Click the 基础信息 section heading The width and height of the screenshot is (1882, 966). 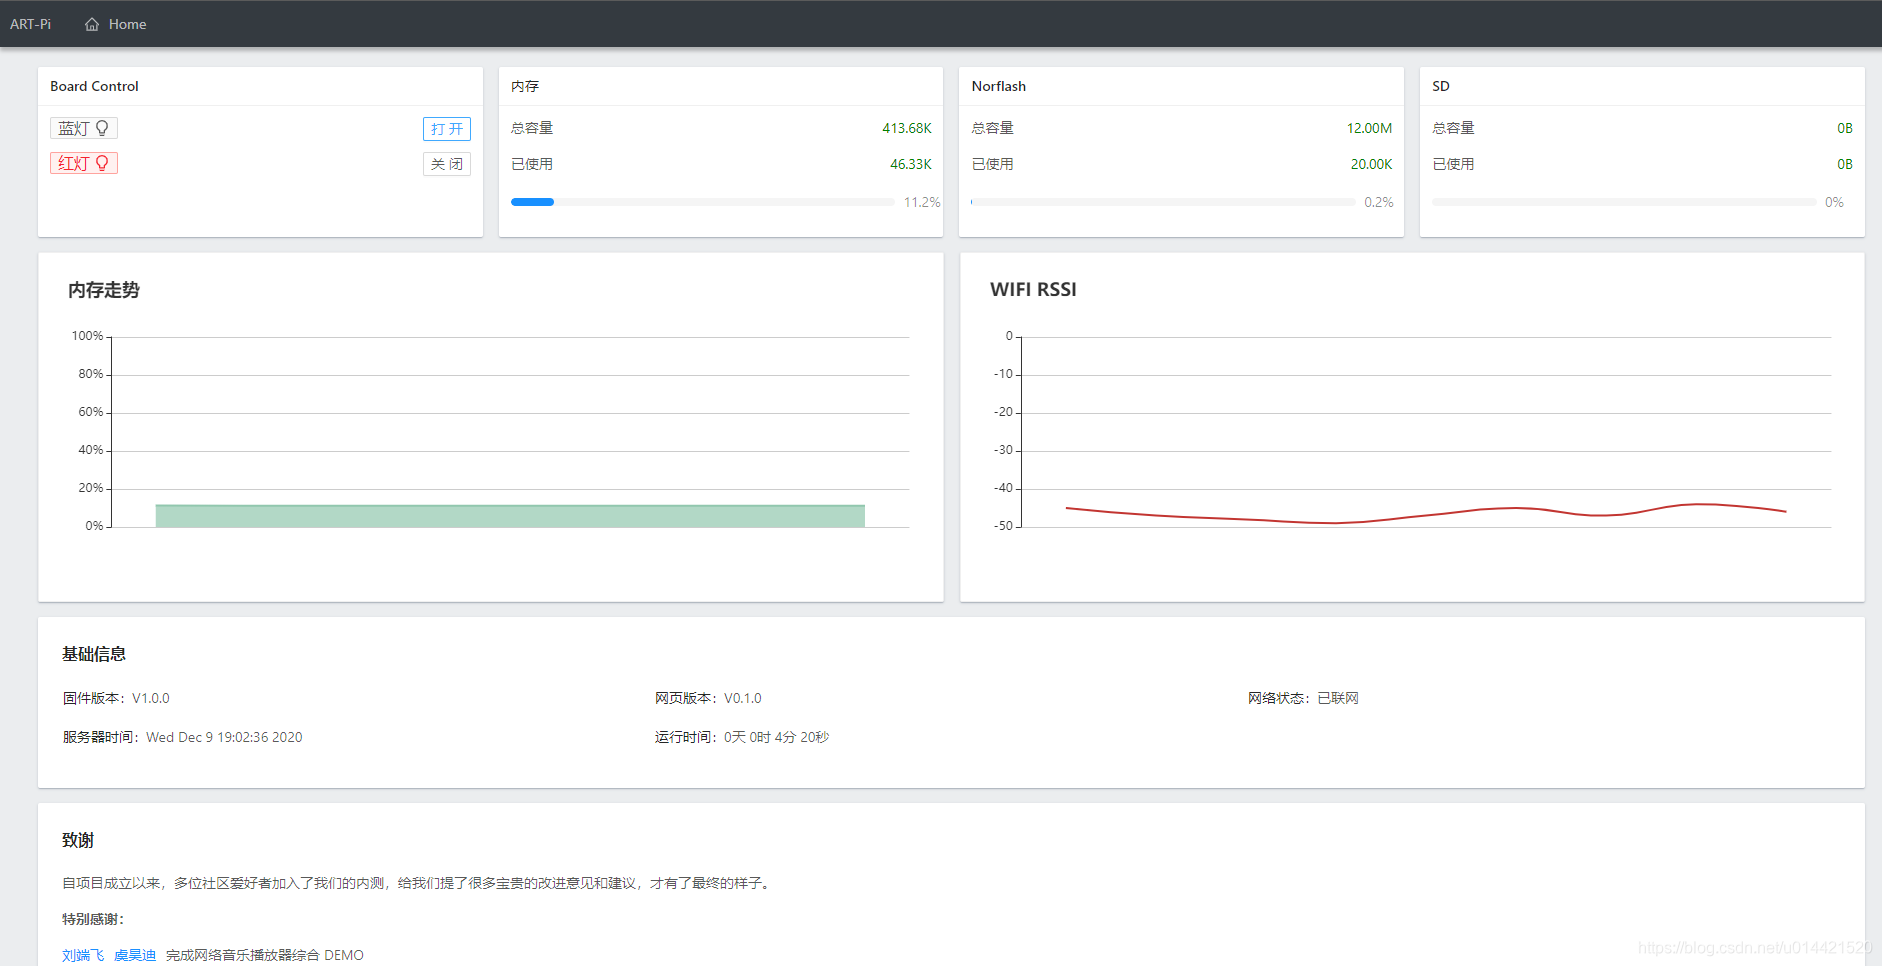point(94,654)
